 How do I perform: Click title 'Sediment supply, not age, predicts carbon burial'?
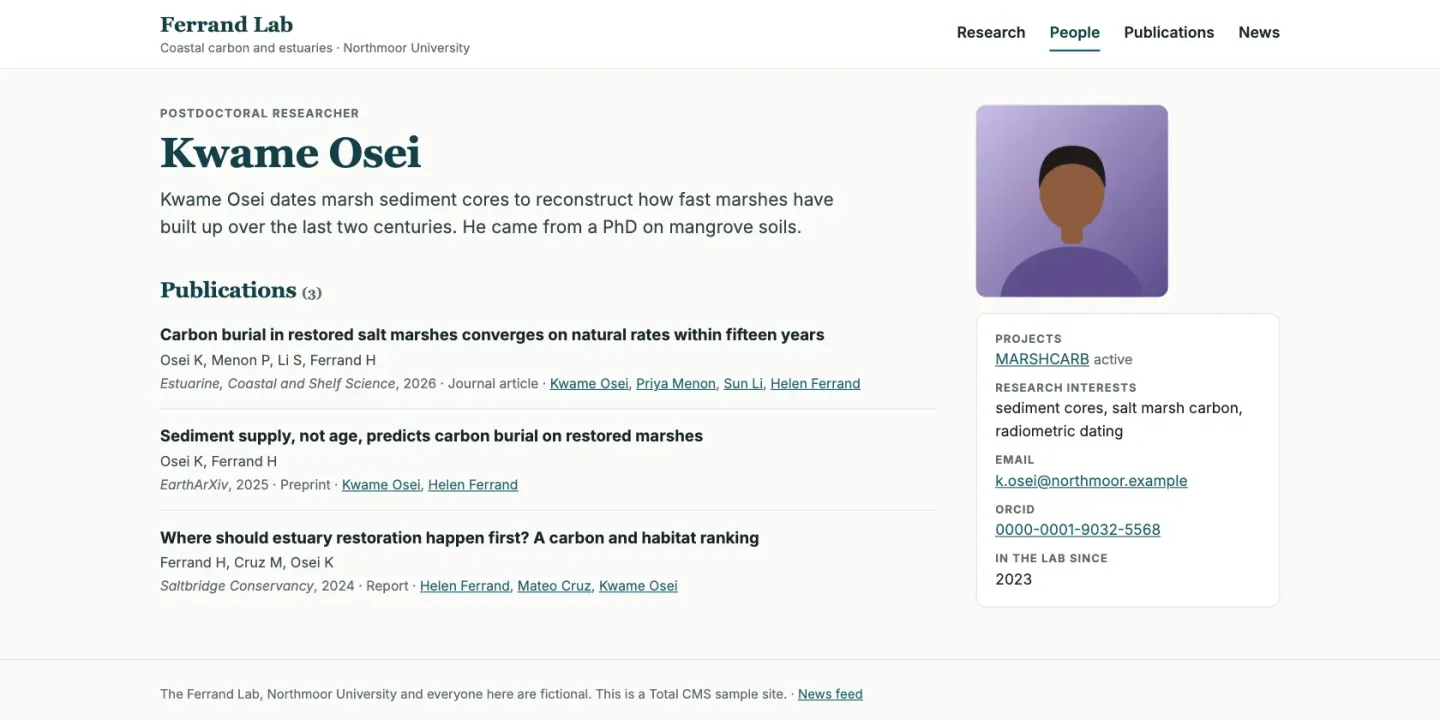(431, 436)
